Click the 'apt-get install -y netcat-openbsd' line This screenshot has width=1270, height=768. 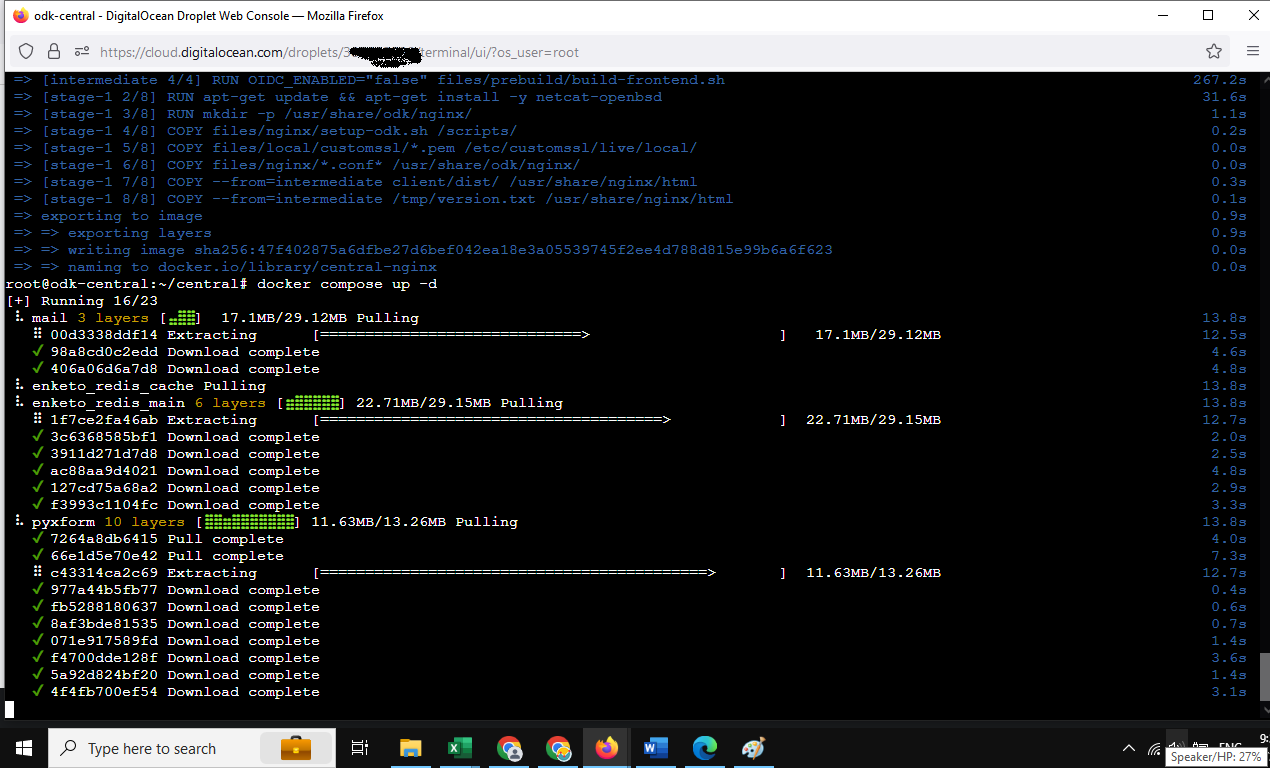click(338, 97)
